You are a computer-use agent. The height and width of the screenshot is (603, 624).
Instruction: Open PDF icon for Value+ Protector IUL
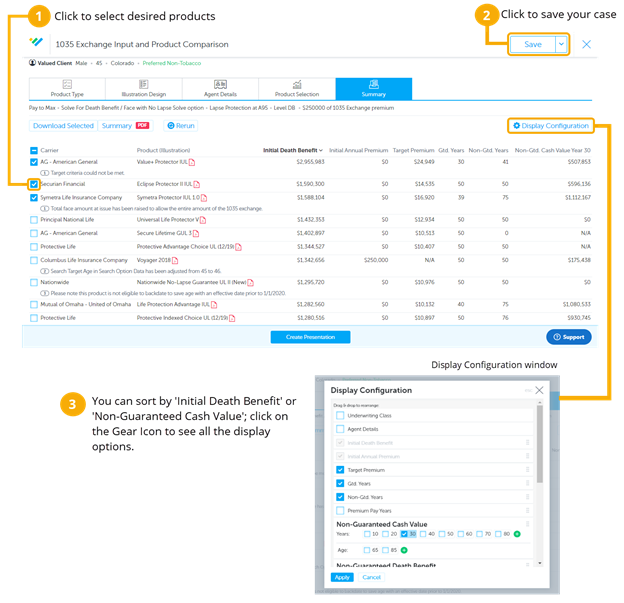tap(192, 162)
